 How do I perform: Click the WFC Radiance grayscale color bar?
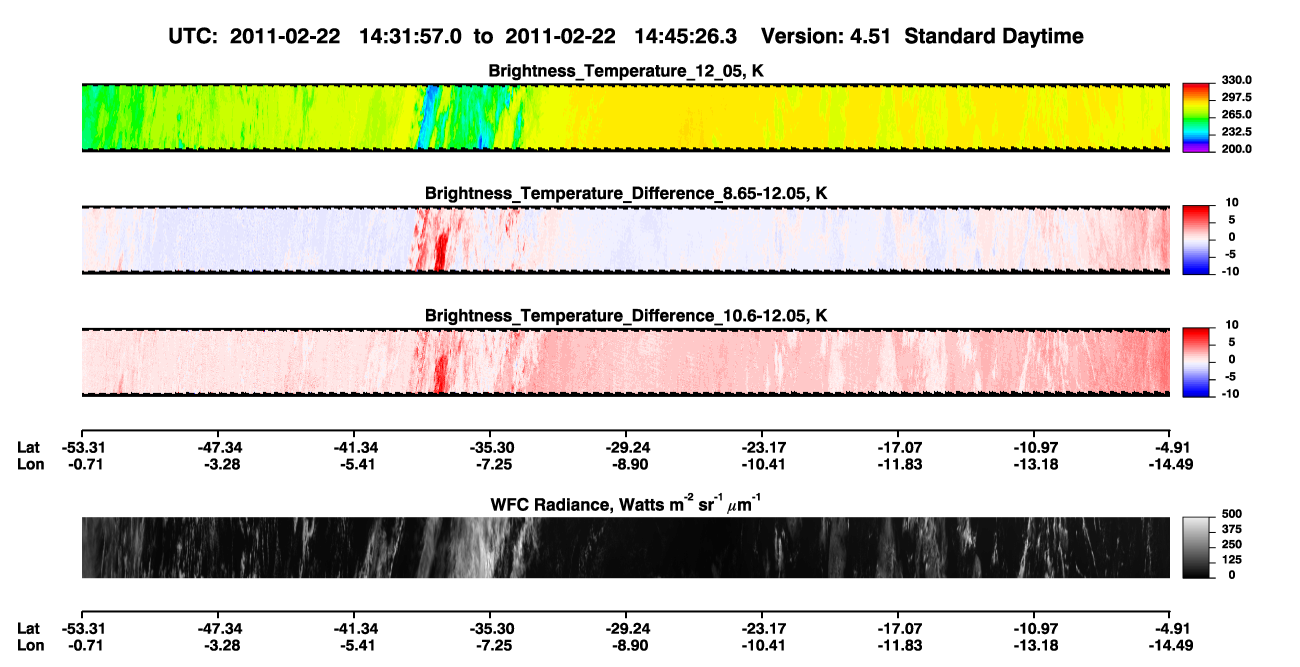pyautogui.click(x=1195, y=548)
